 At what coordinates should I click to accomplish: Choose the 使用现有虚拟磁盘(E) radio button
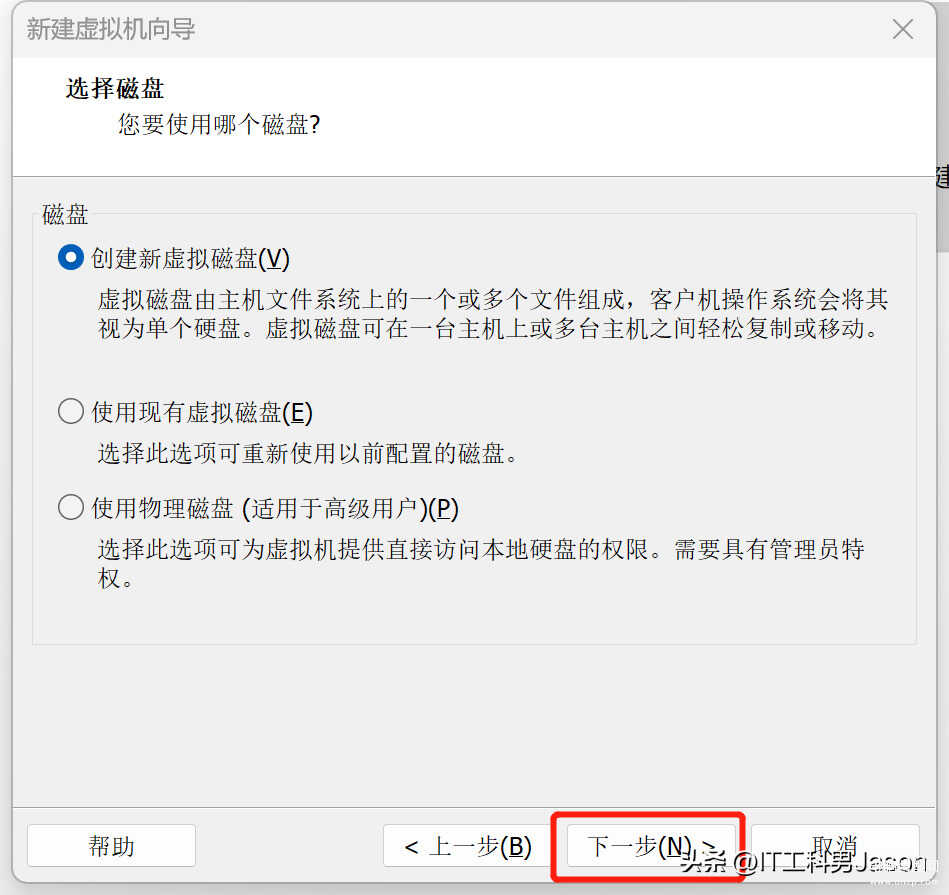point(71,411)
